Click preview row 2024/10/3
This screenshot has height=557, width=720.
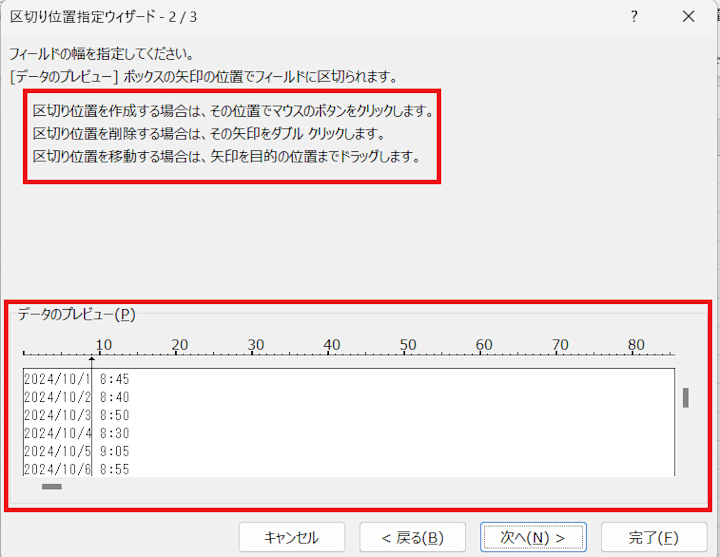[57, 415]
